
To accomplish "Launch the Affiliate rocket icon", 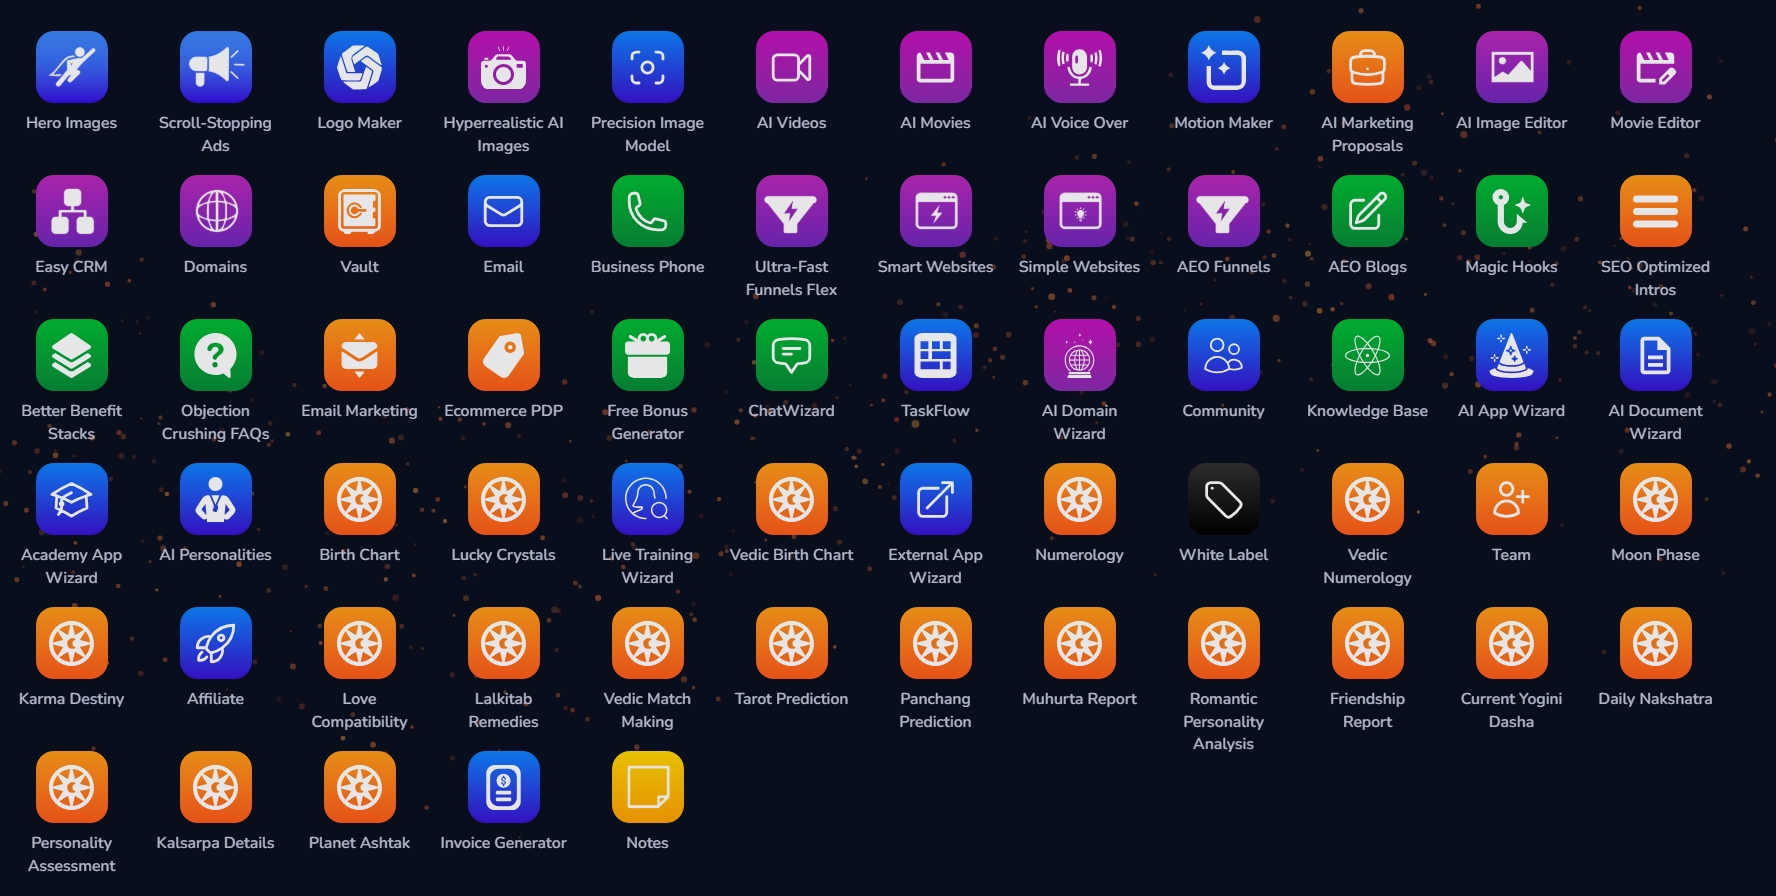I will pyautogui.click(x=216, y=643).
